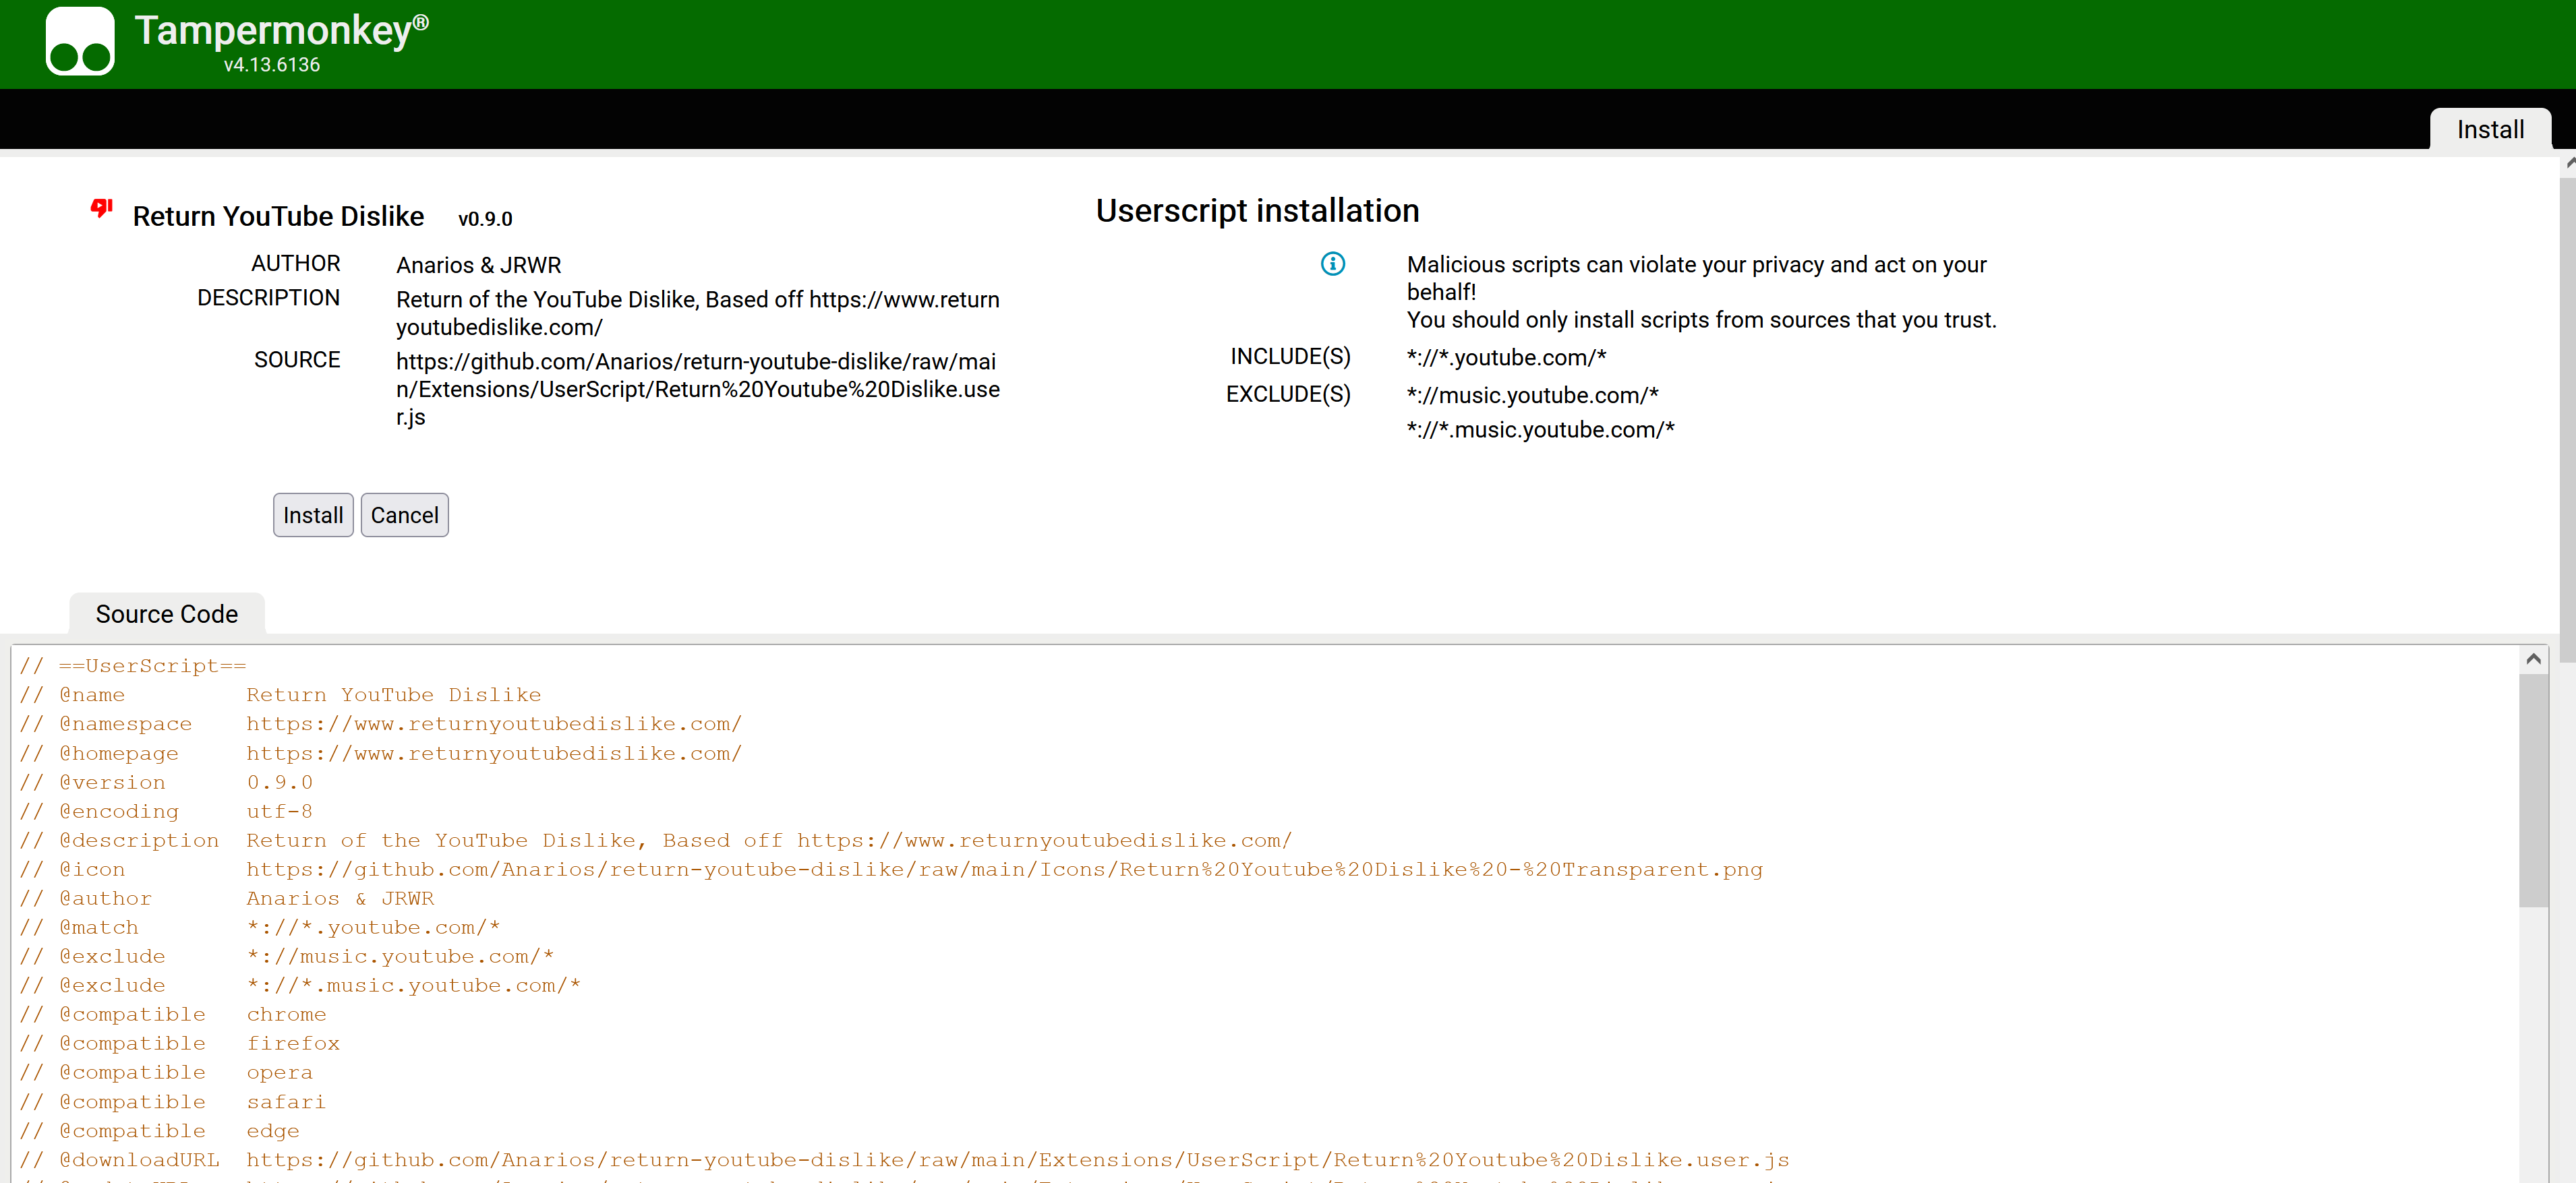Click the @downloadURL line in source code
The height and width of the screenshot is (1183, 2576).
(x=904, y=1159)
